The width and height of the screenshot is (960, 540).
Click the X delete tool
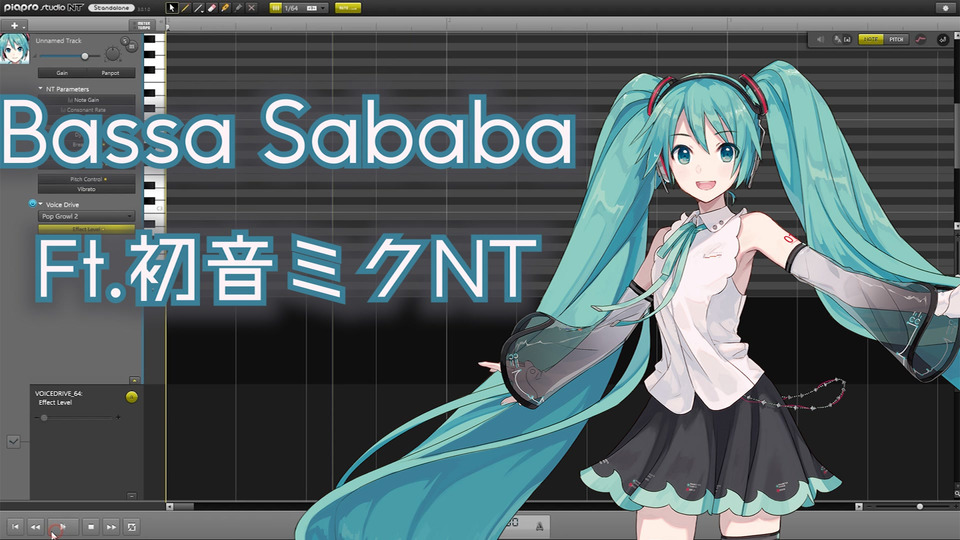(x=252, y=8)
